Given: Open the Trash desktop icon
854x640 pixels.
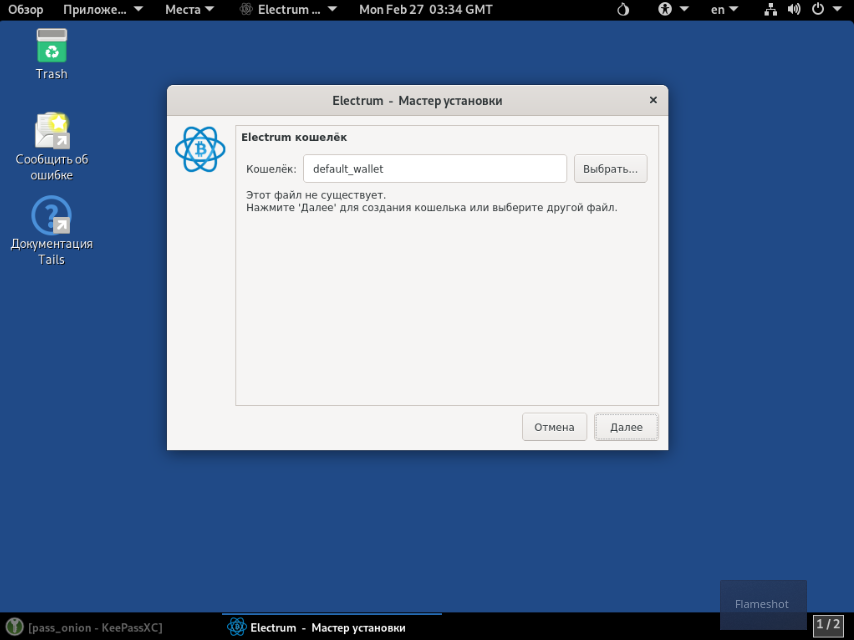Looking at the screenshot, I should [x=51, y=47].
